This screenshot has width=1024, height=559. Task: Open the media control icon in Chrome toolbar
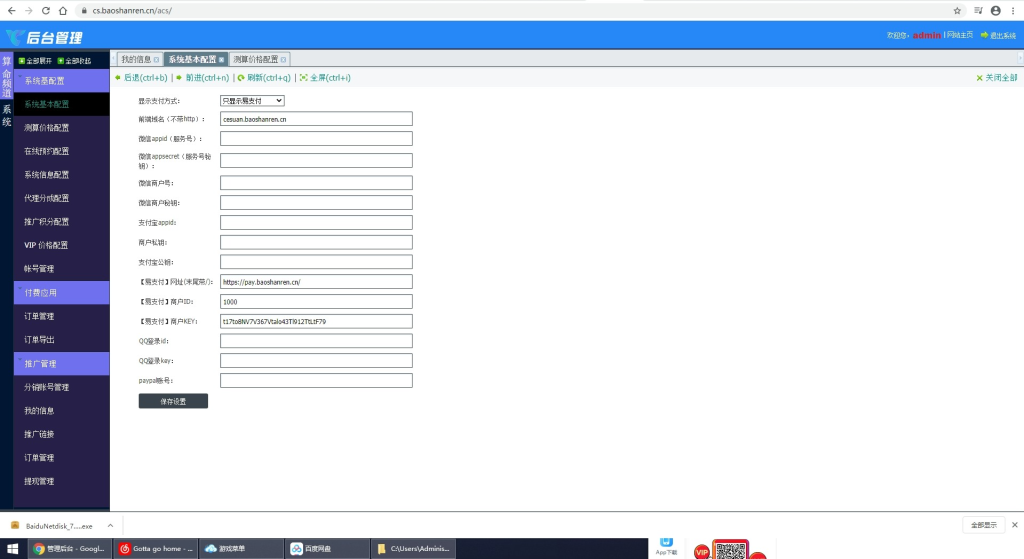point(978,10)
